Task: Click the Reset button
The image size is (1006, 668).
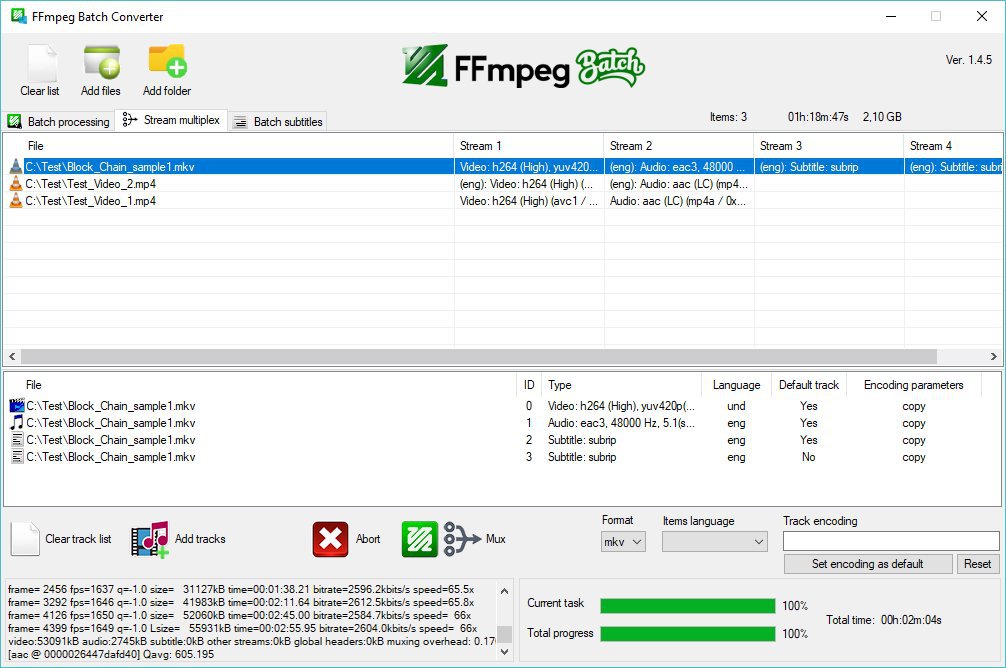Action: coord(977,563)
